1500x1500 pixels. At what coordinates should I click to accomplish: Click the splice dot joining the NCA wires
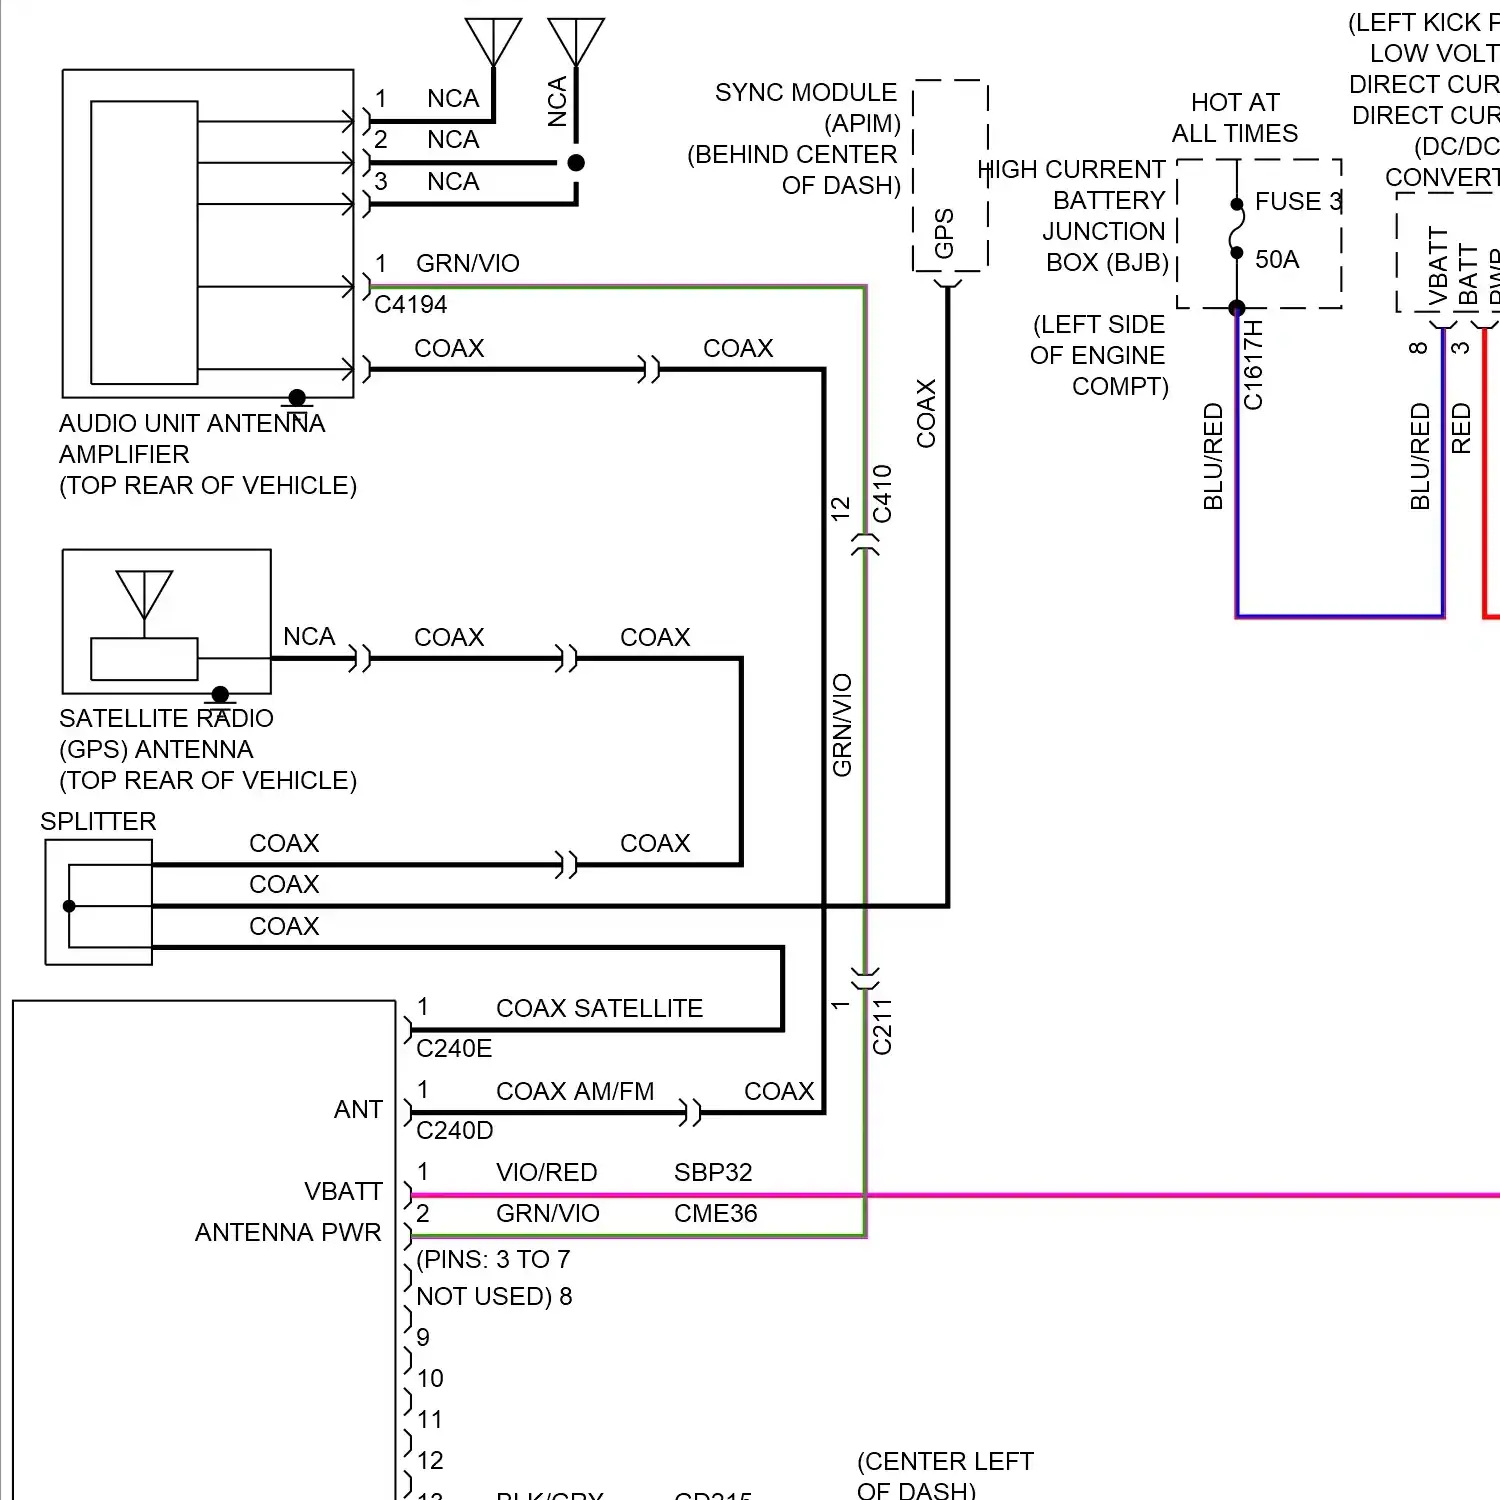[x=576, y=162]
